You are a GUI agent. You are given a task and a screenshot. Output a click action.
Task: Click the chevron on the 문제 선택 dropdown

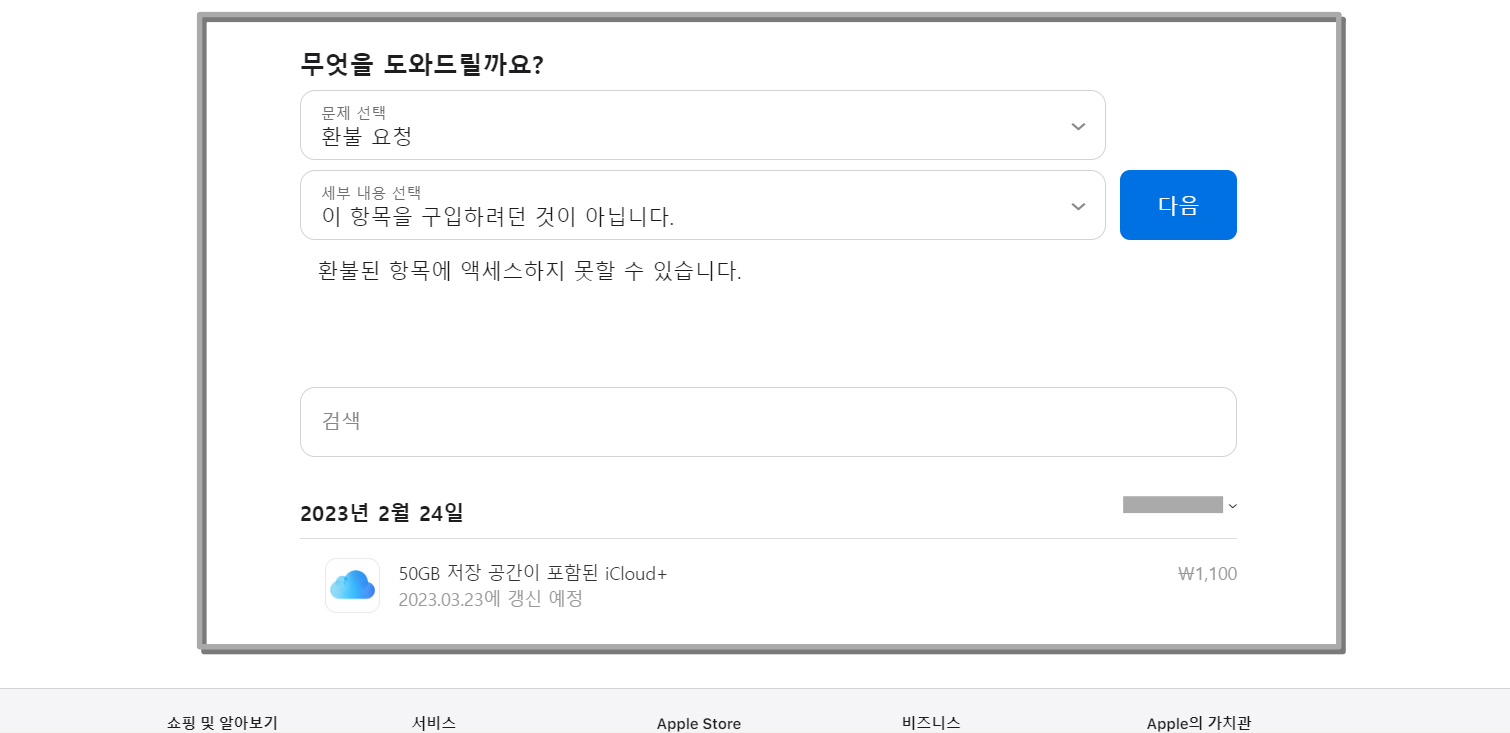point(1078,126)
